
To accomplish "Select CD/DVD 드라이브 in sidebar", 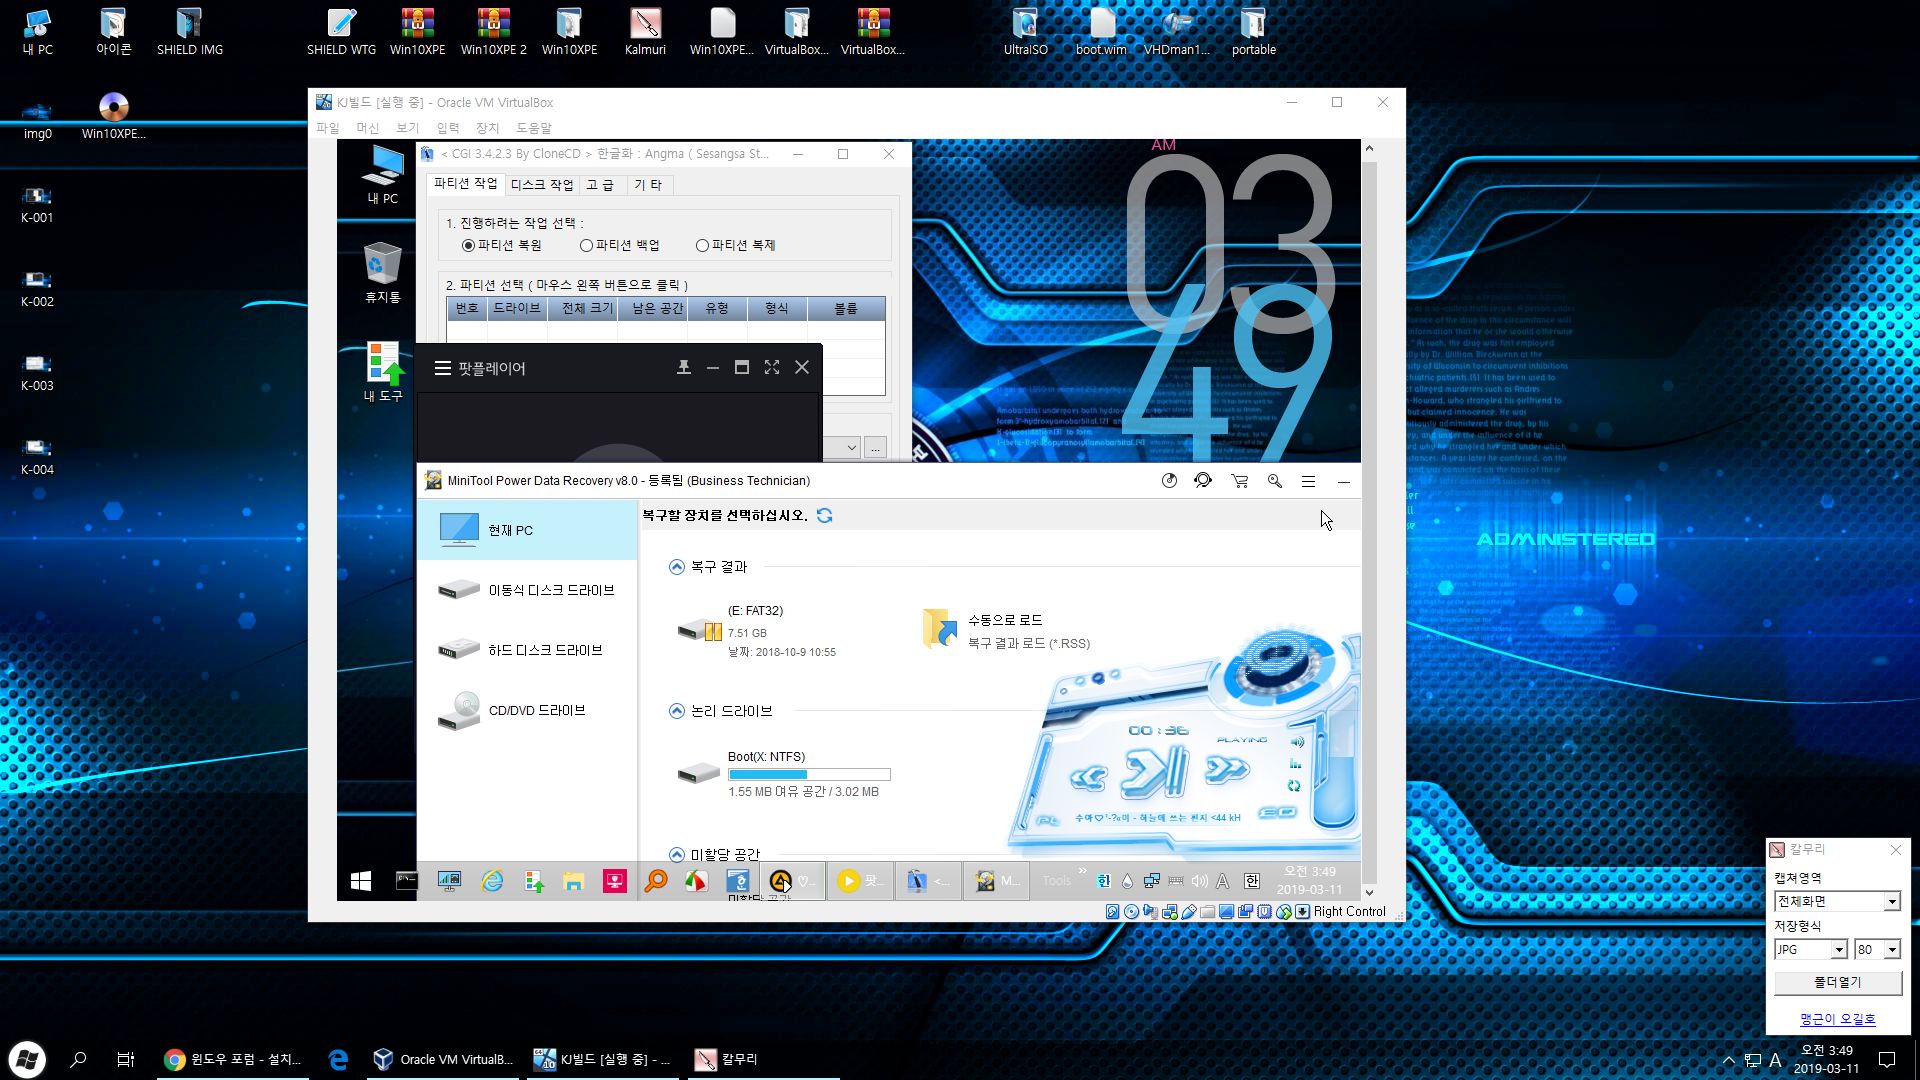I will pyautogui.click(x=528, y=710).
